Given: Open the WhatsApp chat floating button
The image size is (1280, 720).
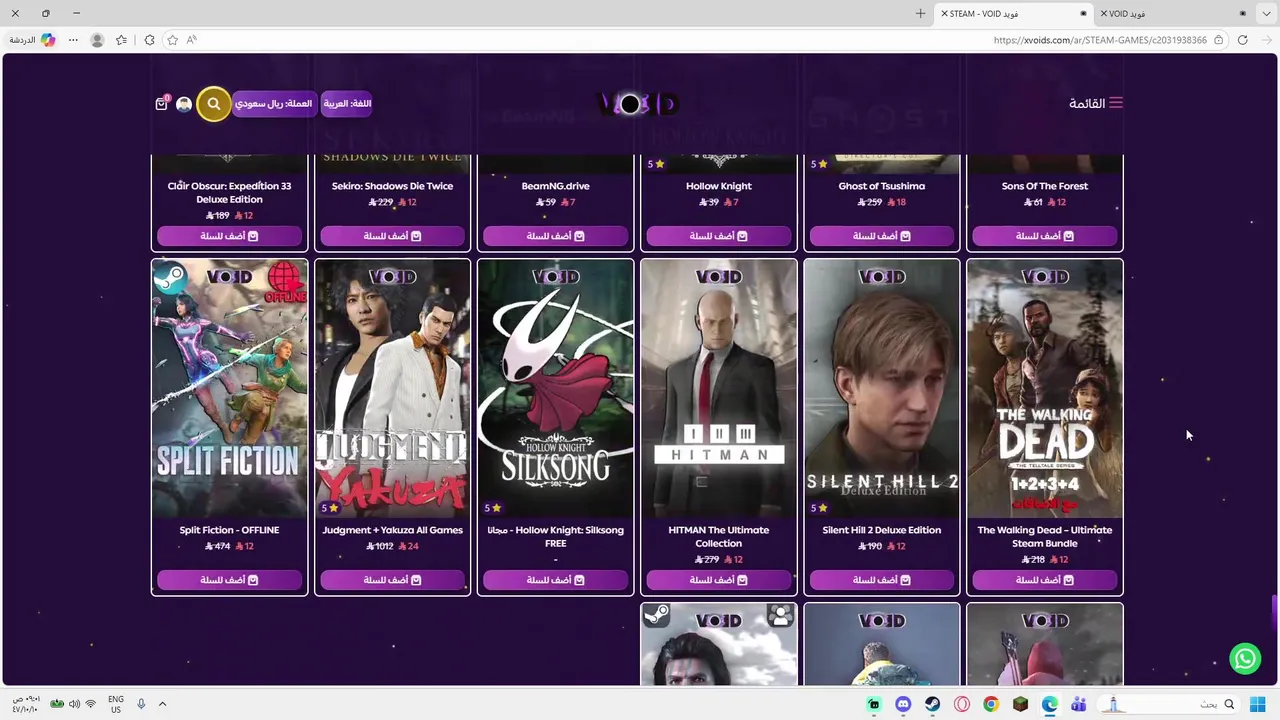Looking at the screenshot, I should [1245, 658].
